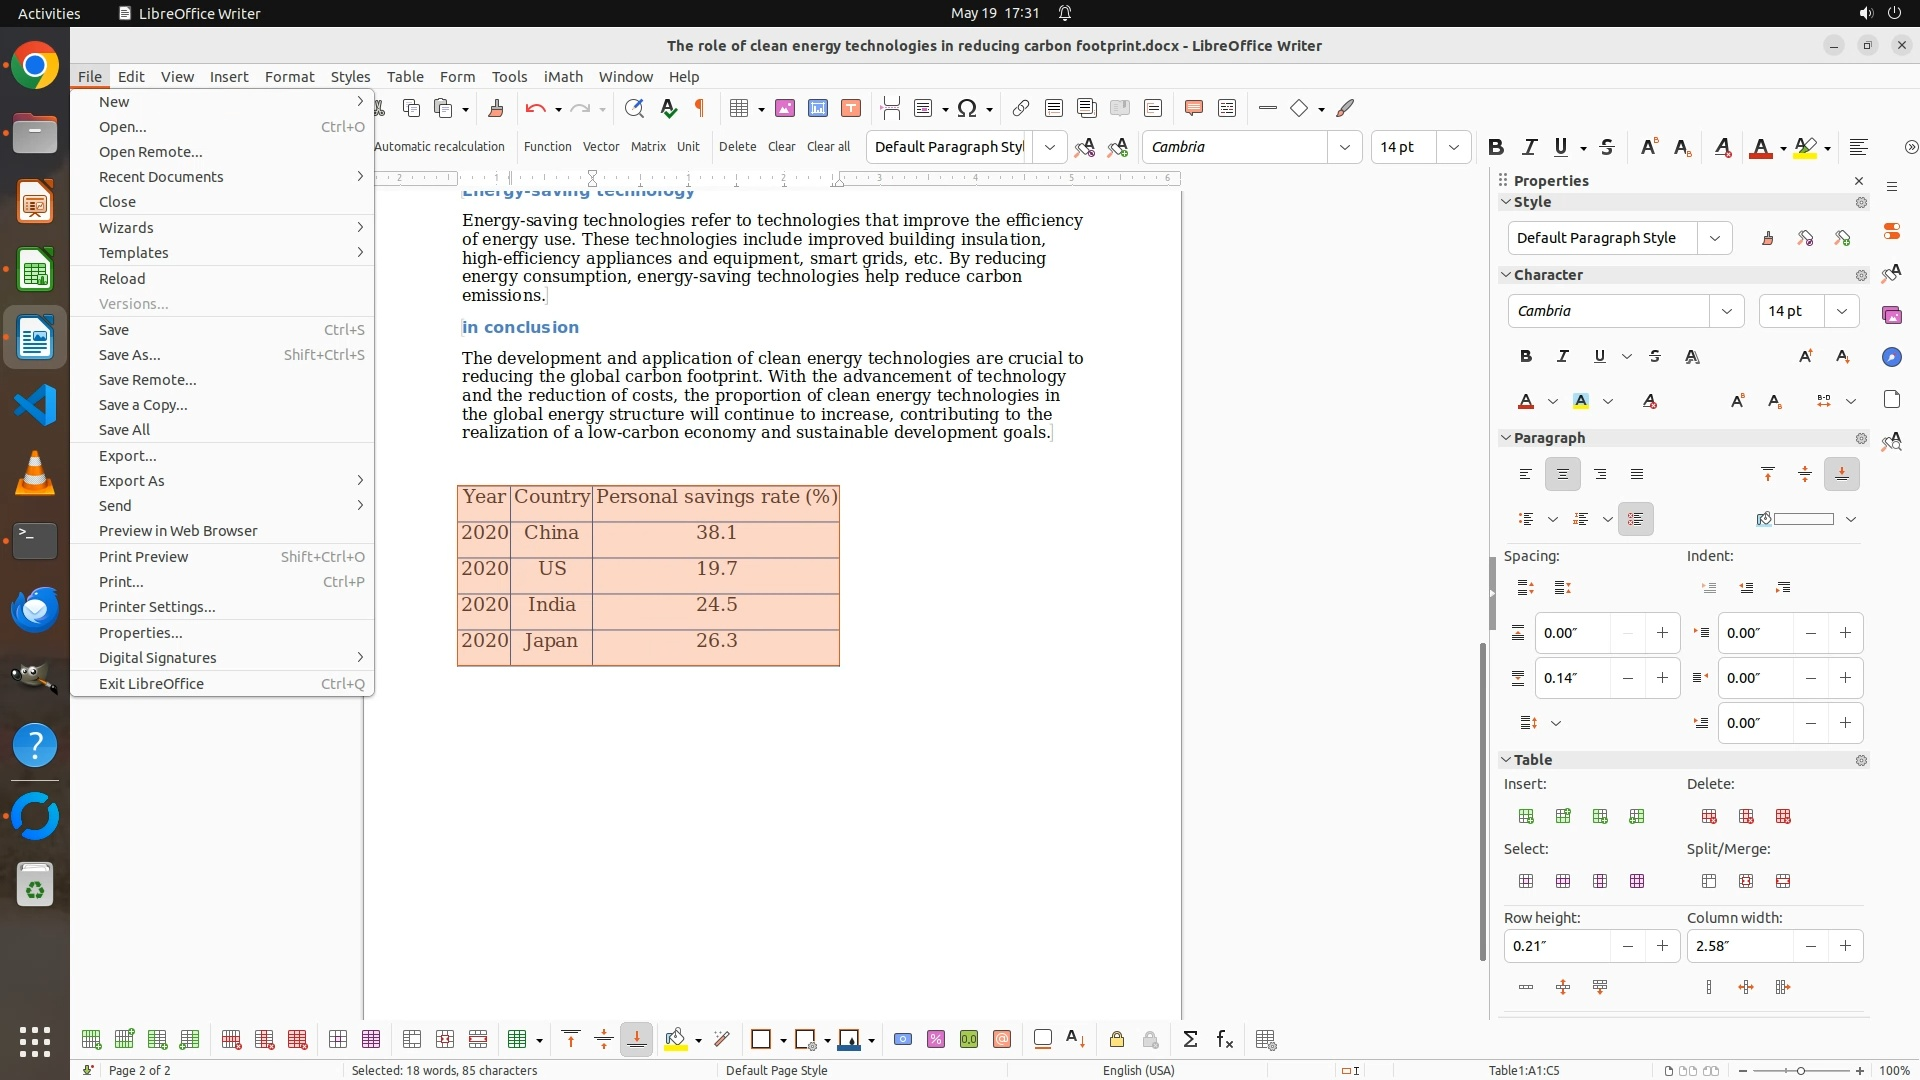
Task: Click the Clear all formula button
Action: click(828, 147)
